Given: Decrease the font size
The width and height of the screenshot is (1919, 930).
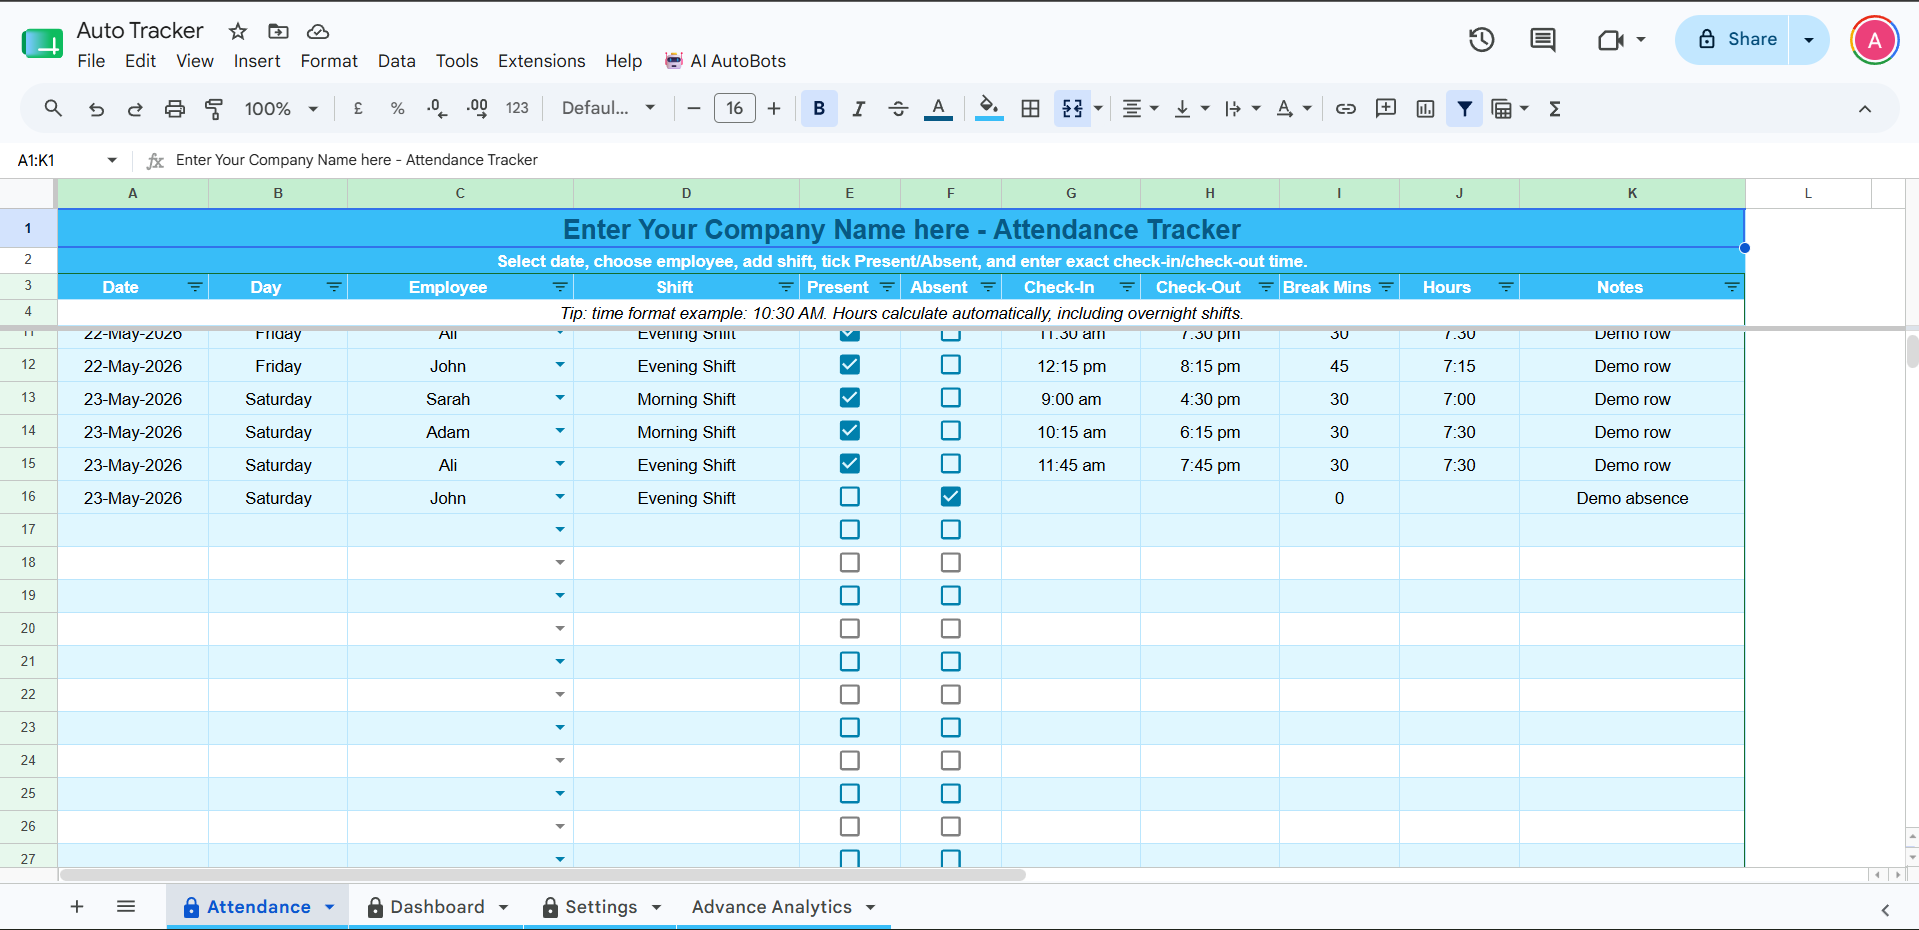Looking at the screenshot, I should 694,108.
